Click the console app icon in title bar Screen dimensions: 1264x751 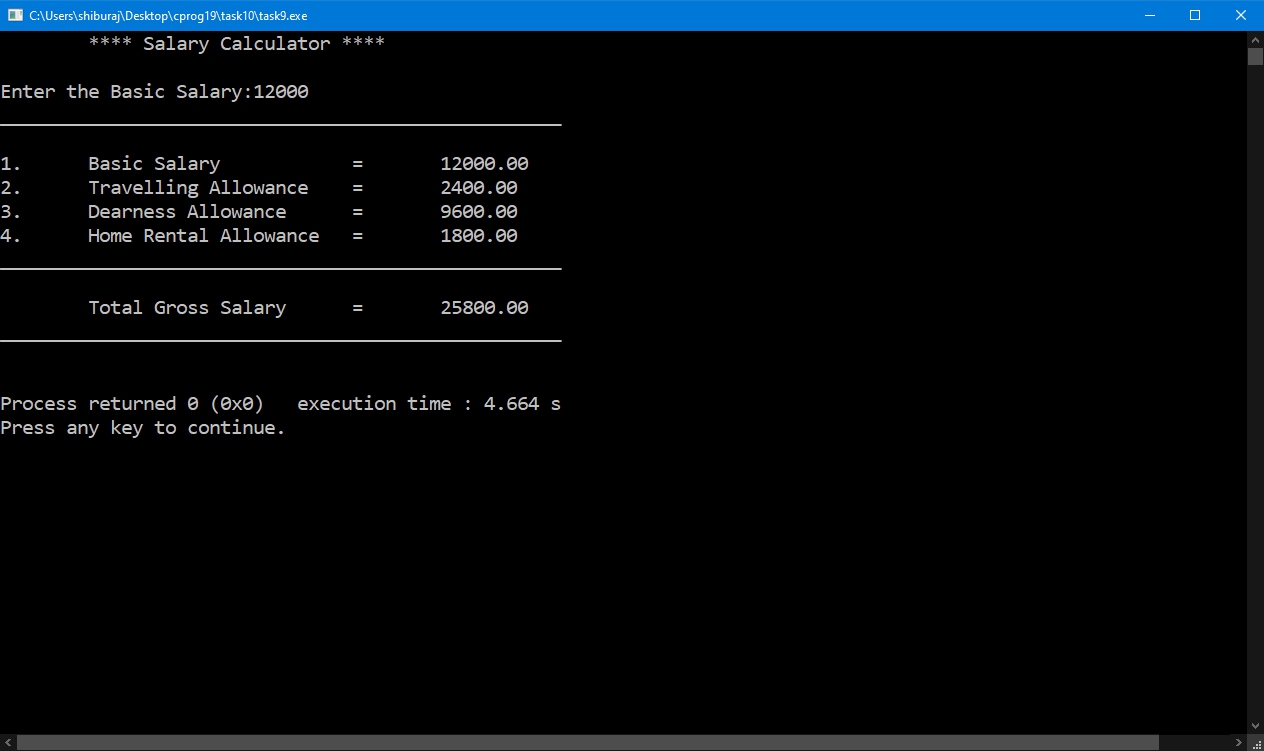[15, 15]
